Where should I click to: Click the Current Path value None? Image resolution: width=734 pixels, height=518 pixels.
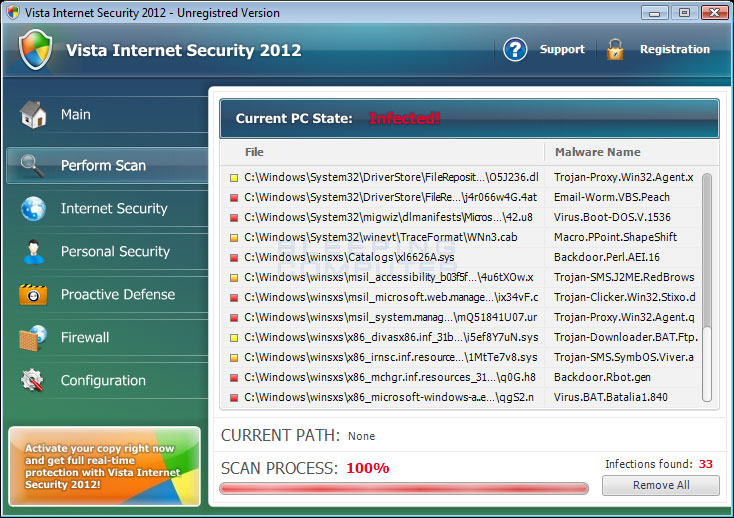361,436
